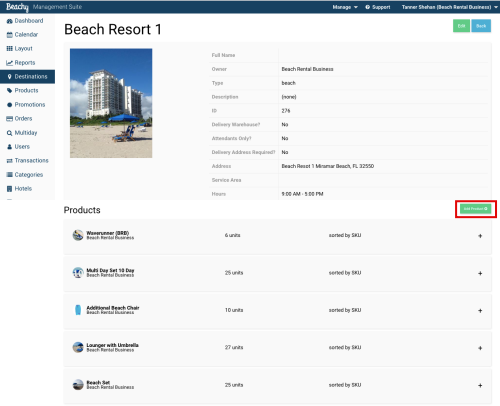
Task: Click the Reports chart icon
Action: point(9,63)
